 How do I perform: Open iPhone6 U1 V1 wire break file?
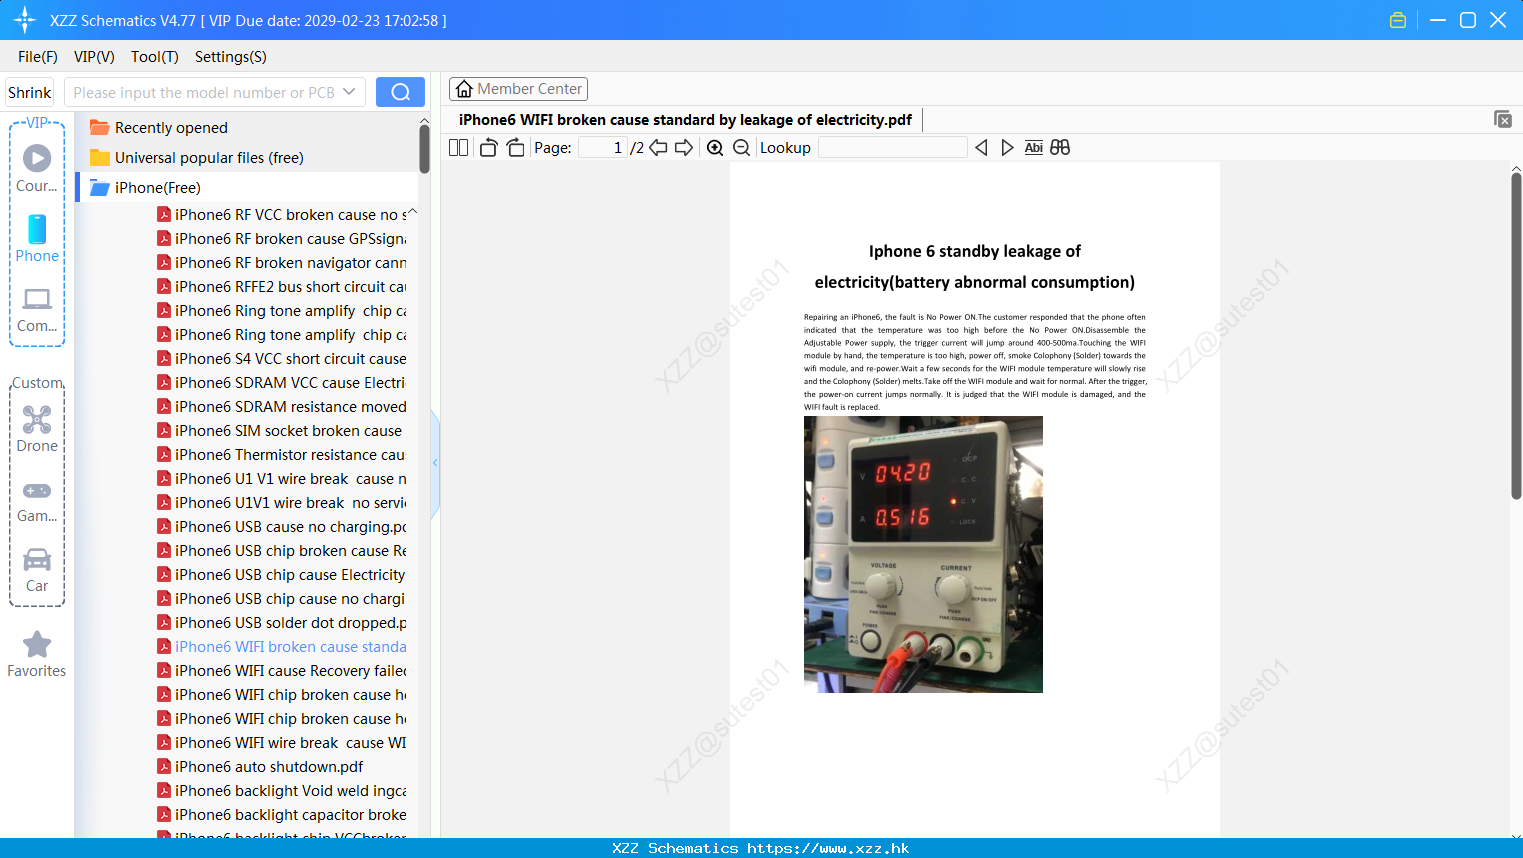point(282,479)
